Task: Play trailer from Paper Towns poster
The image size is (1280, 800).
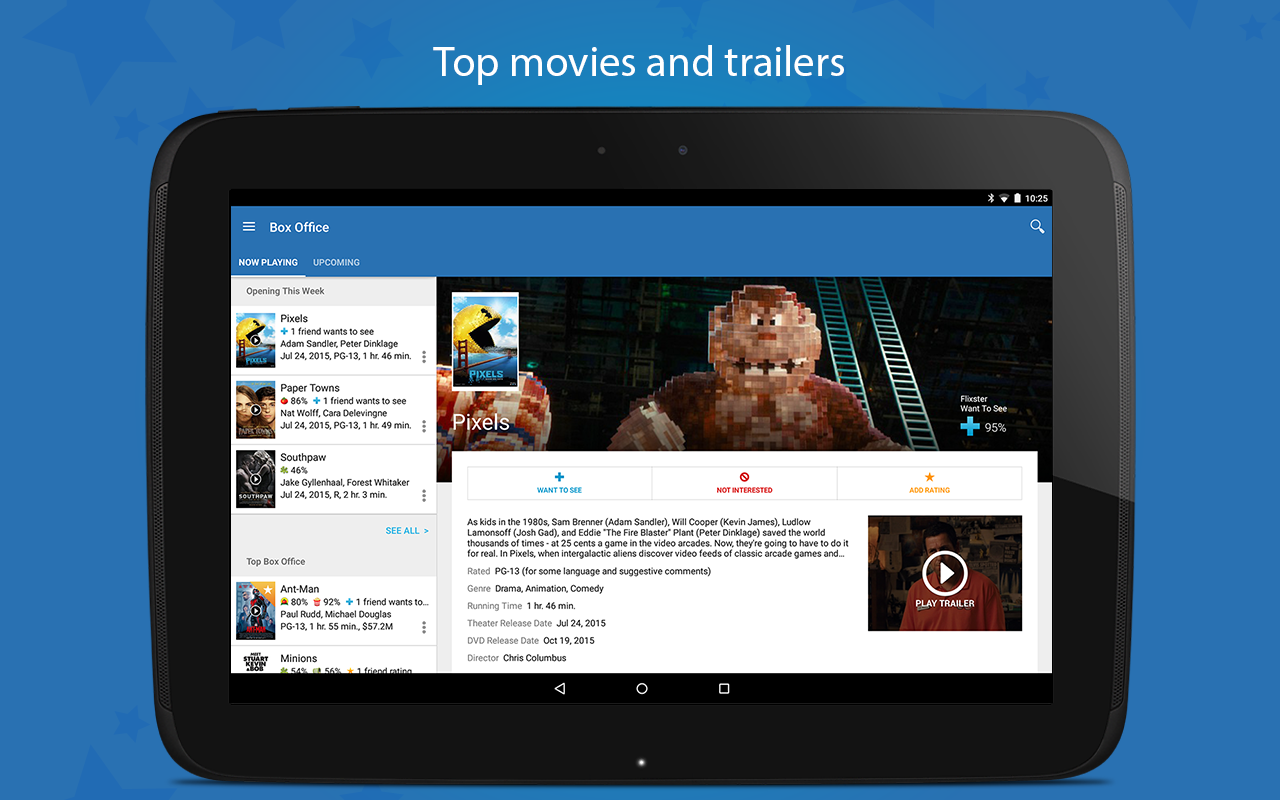Action: [256, 409]
